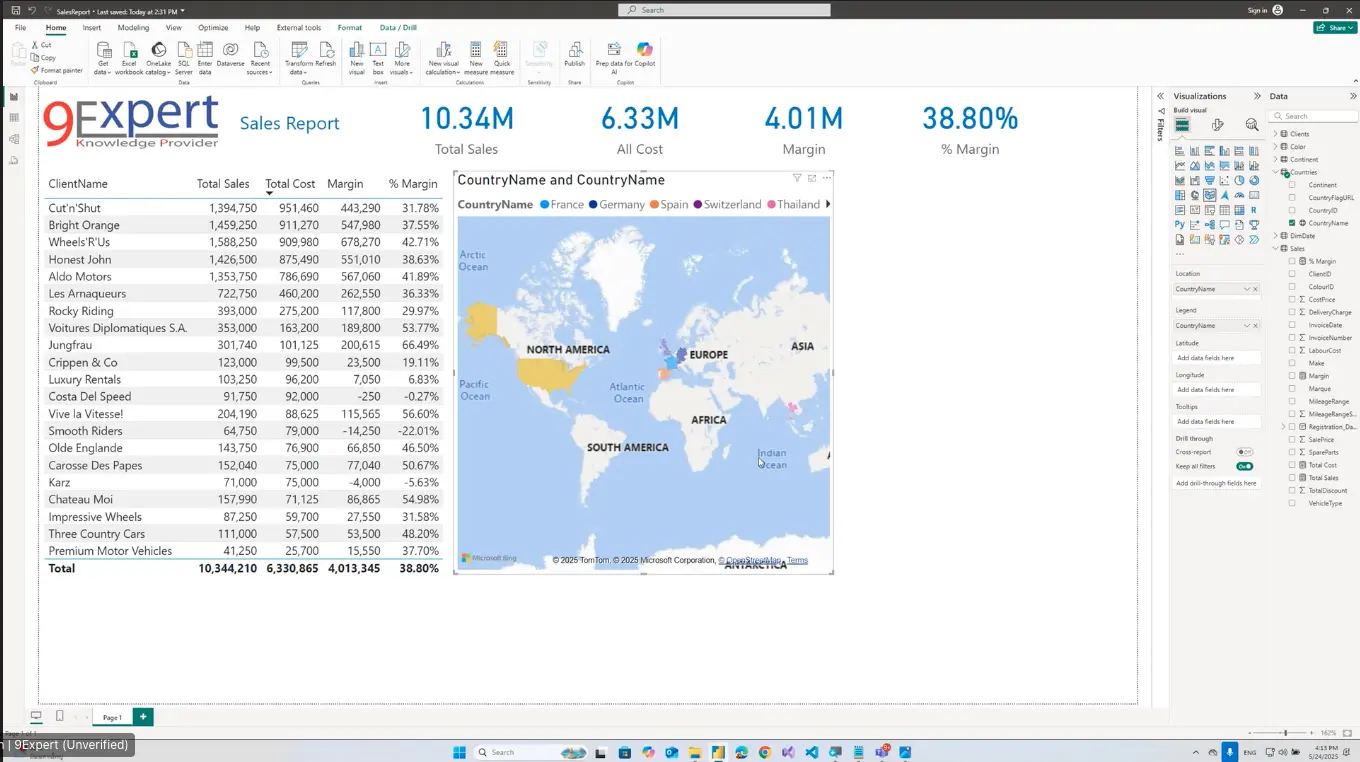Screen dimensions: 1360x762
Task: Click the Data pane Search field
Action: tap(1311, 116)
